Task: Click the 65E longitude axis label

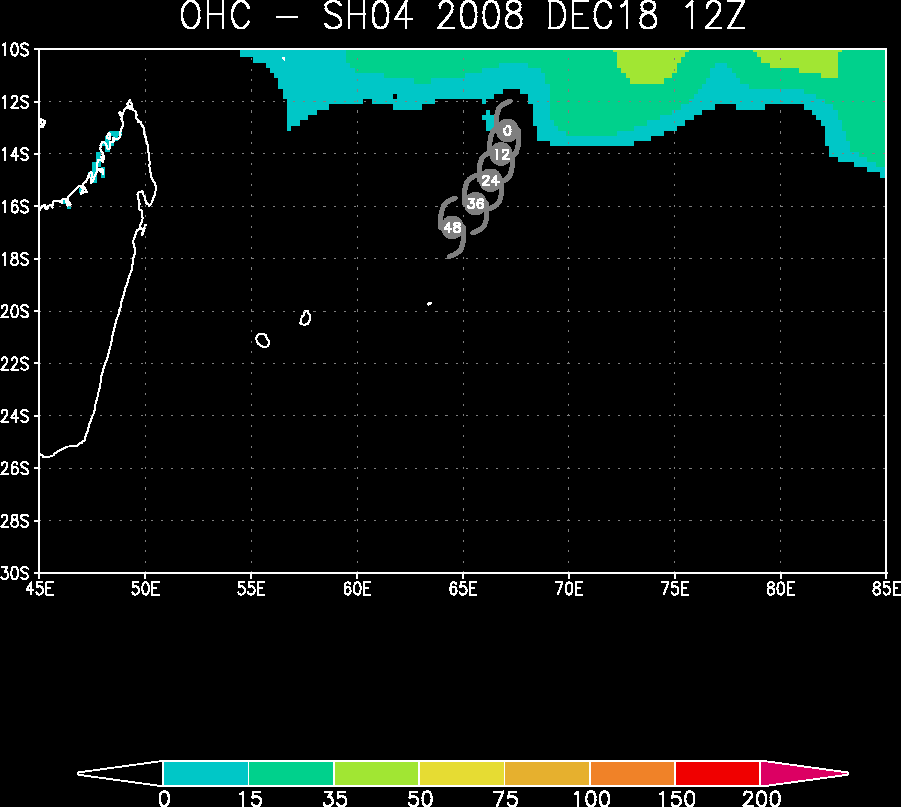Action: (463, 589)
